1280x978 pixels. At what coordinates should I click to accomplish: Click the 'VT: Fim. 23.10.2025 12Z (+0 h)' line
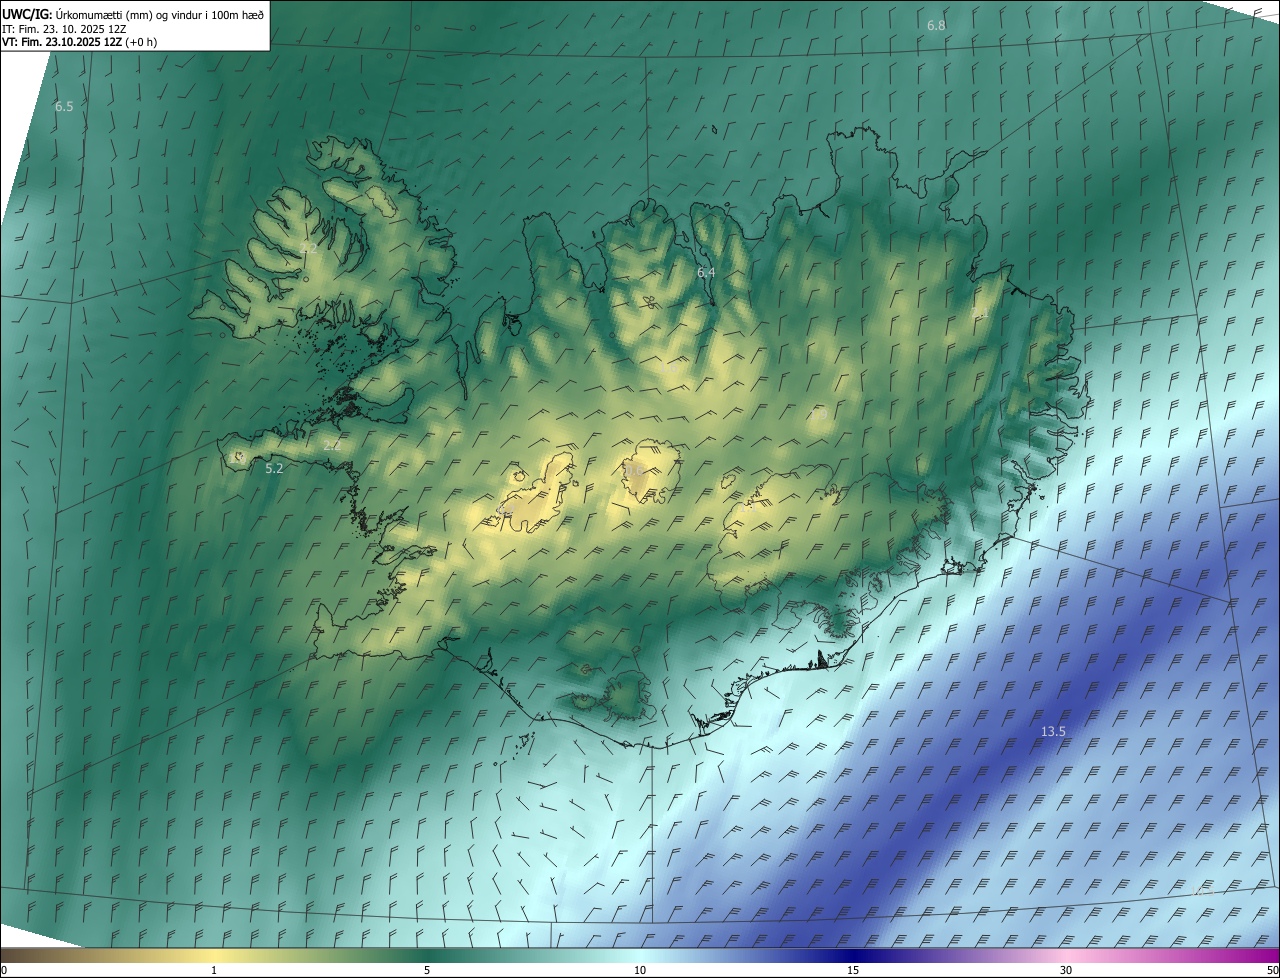click(x=79, y=42)
